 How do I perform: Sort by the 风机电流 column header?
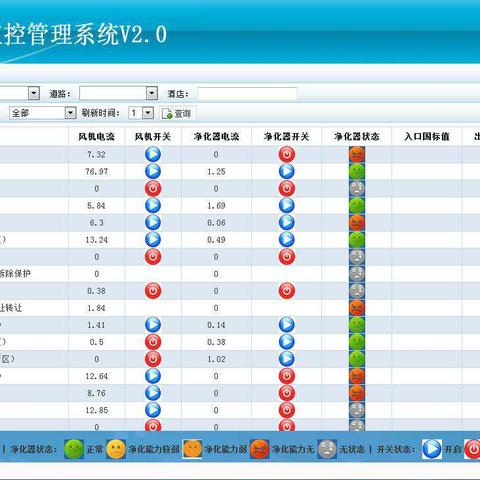tap(96, 136)
